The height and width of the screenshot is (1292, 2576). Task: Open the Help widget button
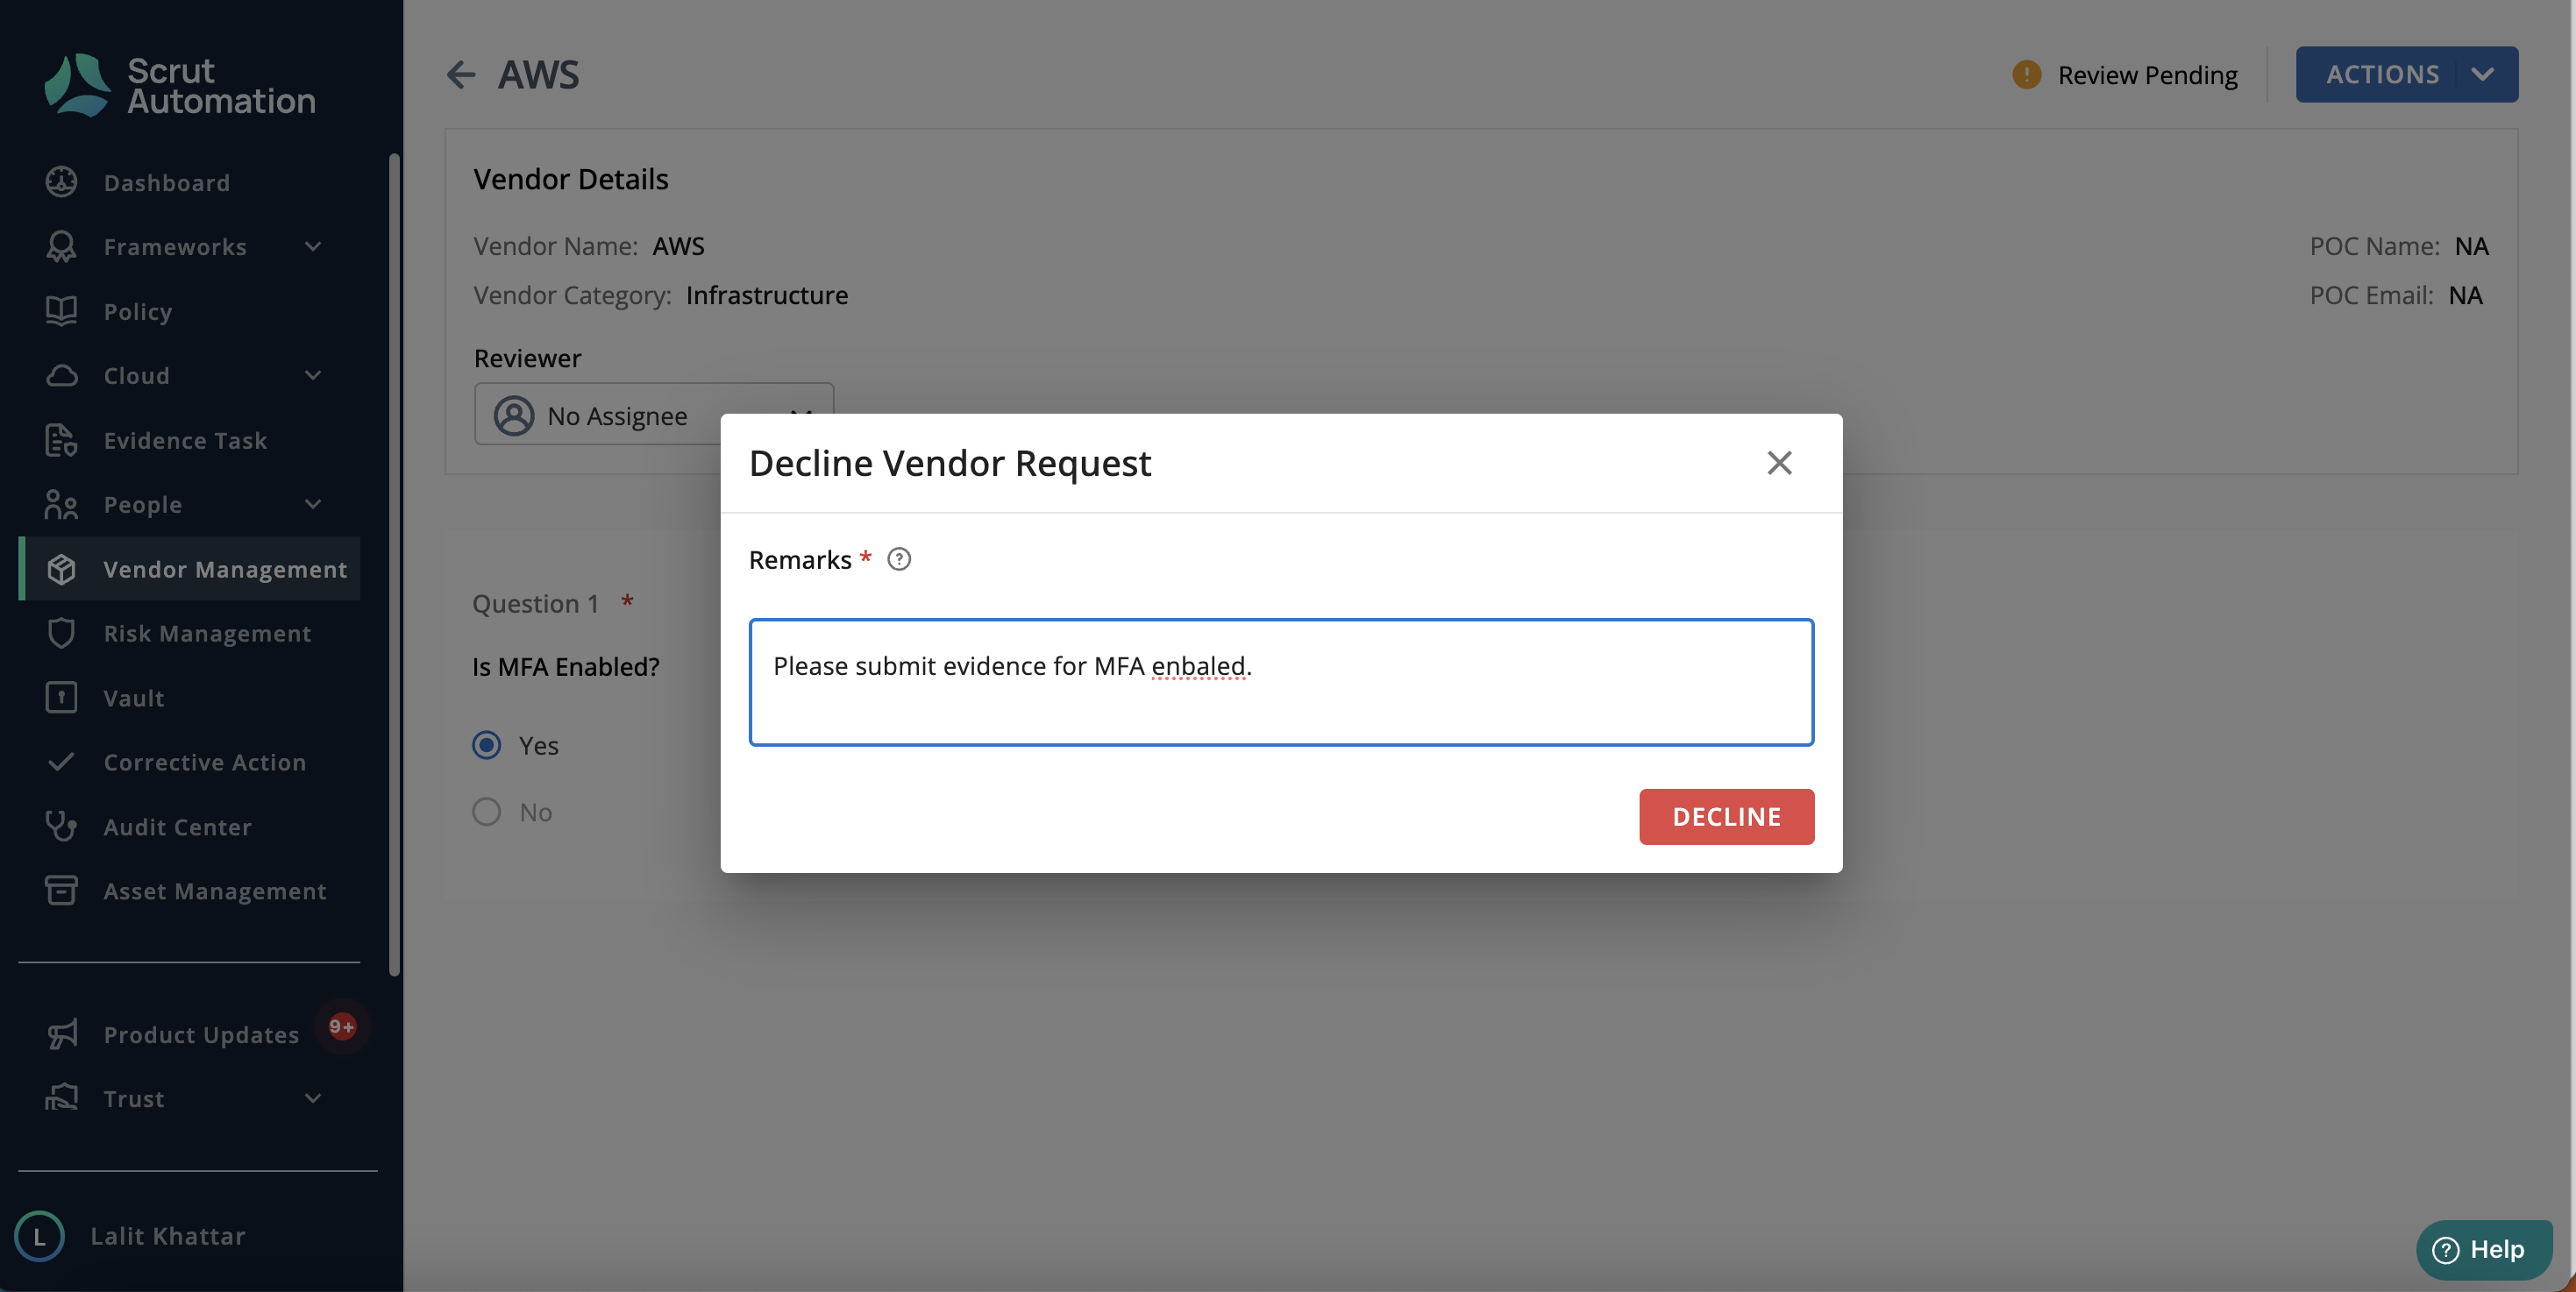pos(2484,1249)
